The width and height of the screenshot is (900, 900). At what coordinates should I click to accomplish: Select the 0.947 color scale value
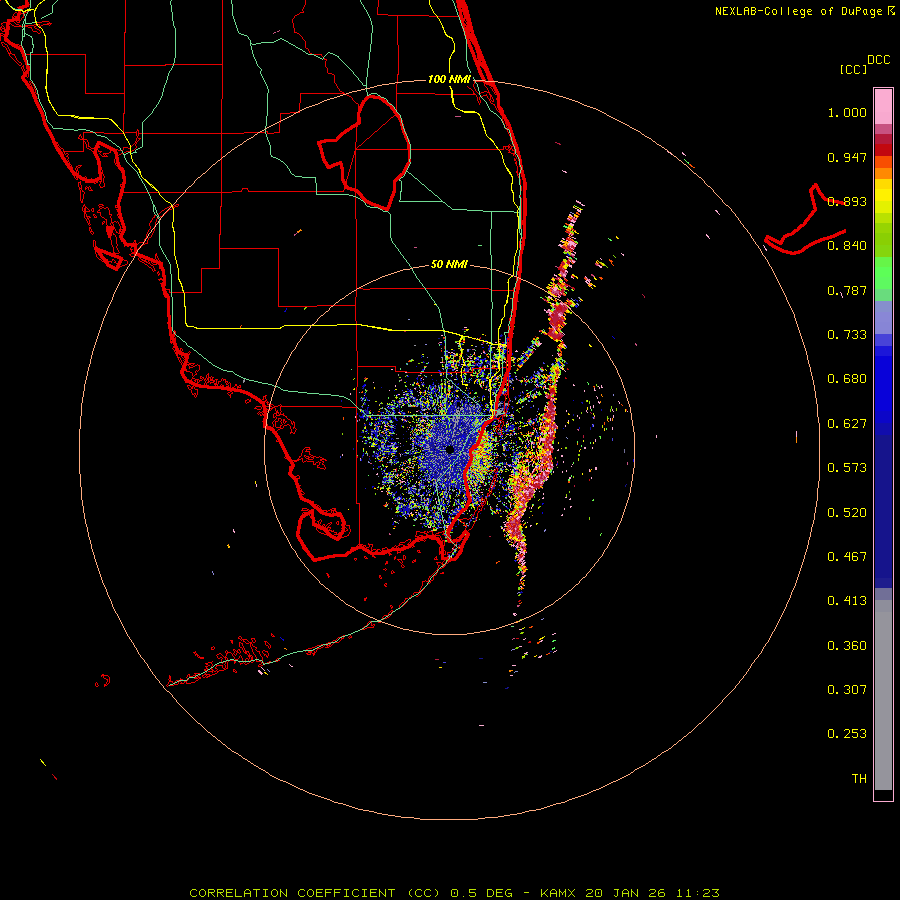(847, 157)
